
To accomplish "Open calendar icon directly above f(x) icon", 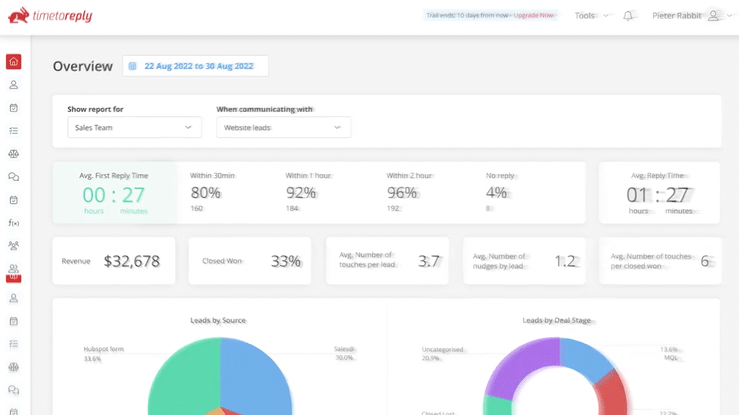I will click(x=14, y=200).
